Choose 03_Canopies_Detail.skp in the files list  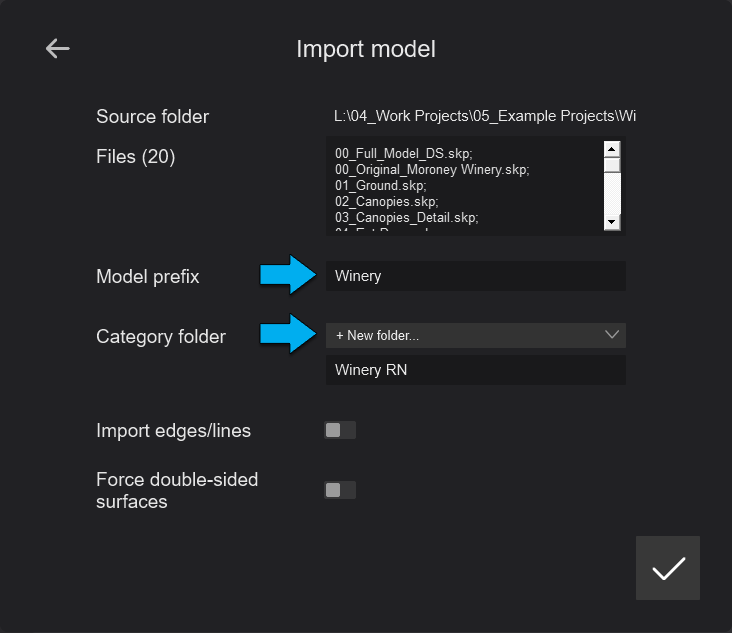pos(407,217)
